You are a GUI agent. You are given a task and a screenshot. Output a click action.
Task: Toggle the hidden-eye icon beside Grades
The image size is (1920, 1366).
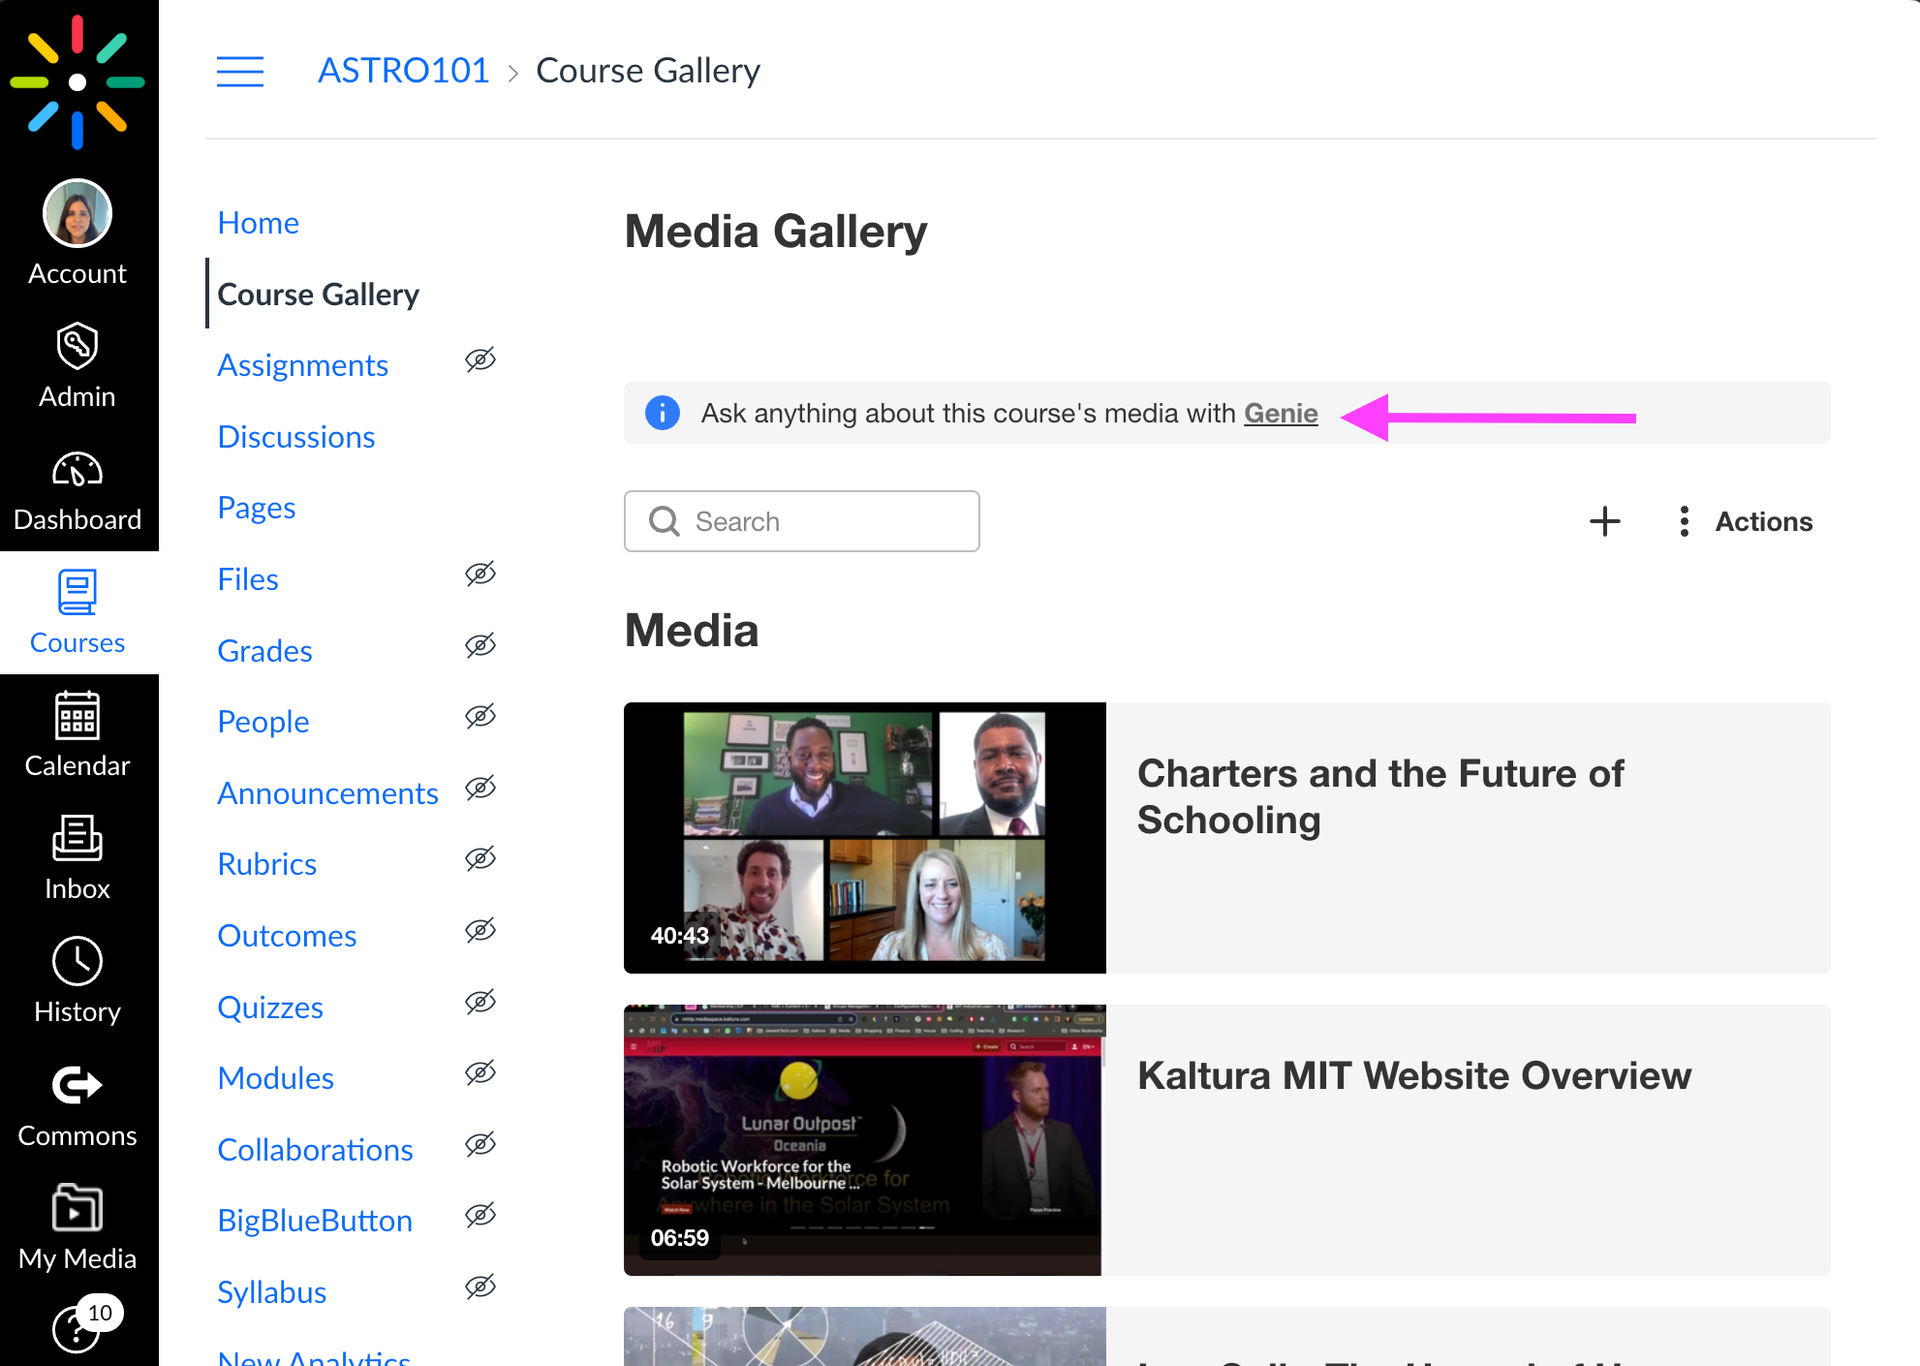(x=480, y=646)
